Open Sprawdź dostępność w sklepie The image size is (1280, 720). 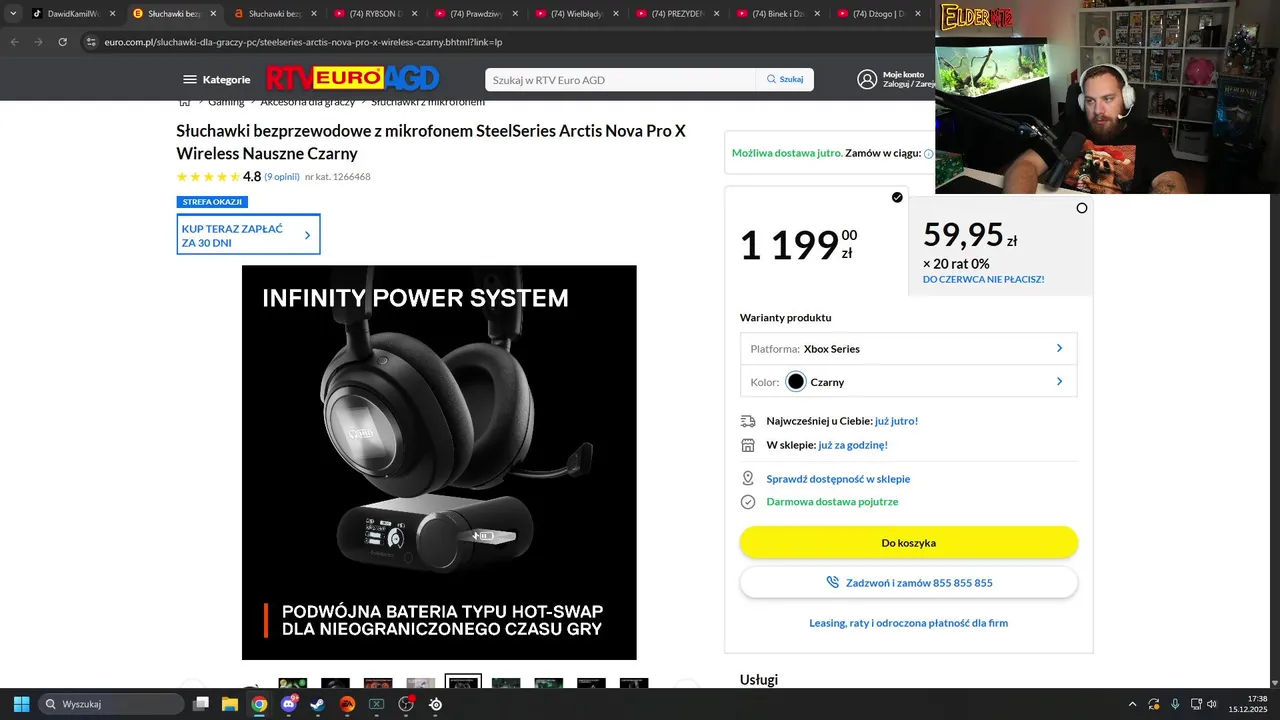click(838, 479)
